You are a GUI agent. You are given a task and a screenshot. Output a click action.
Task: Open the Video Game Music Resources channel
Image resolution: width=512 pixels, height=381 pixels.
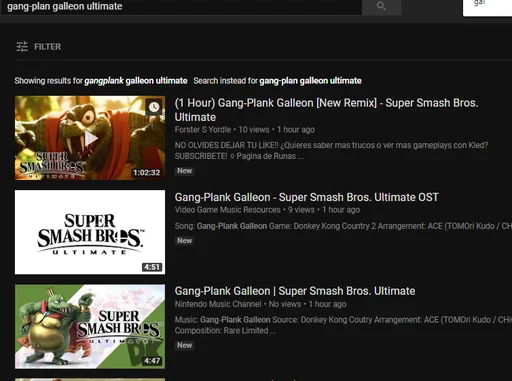228,210
